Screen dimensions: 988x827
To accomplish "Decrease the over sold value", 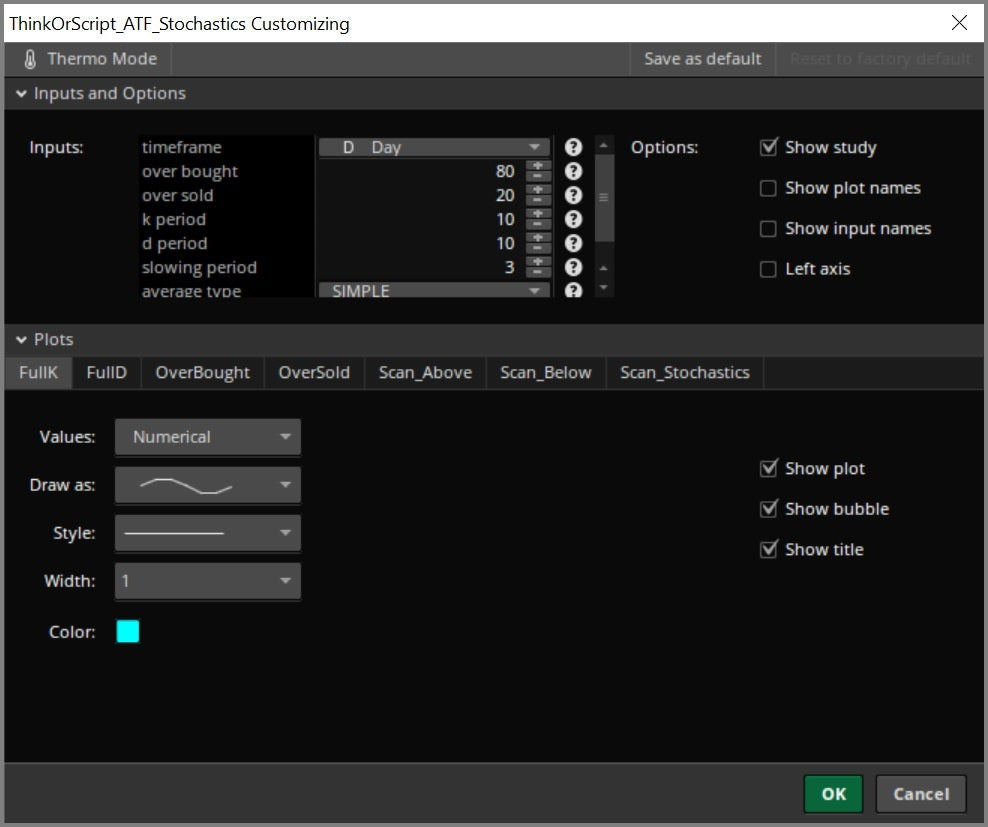I will [x=538, y=200].
